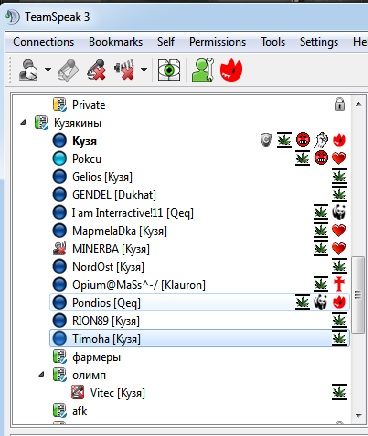The height and width of the screenshot is (436, 368).
Task: Click the Disconnect from server toolbar icon
Action: click(68, 70)
